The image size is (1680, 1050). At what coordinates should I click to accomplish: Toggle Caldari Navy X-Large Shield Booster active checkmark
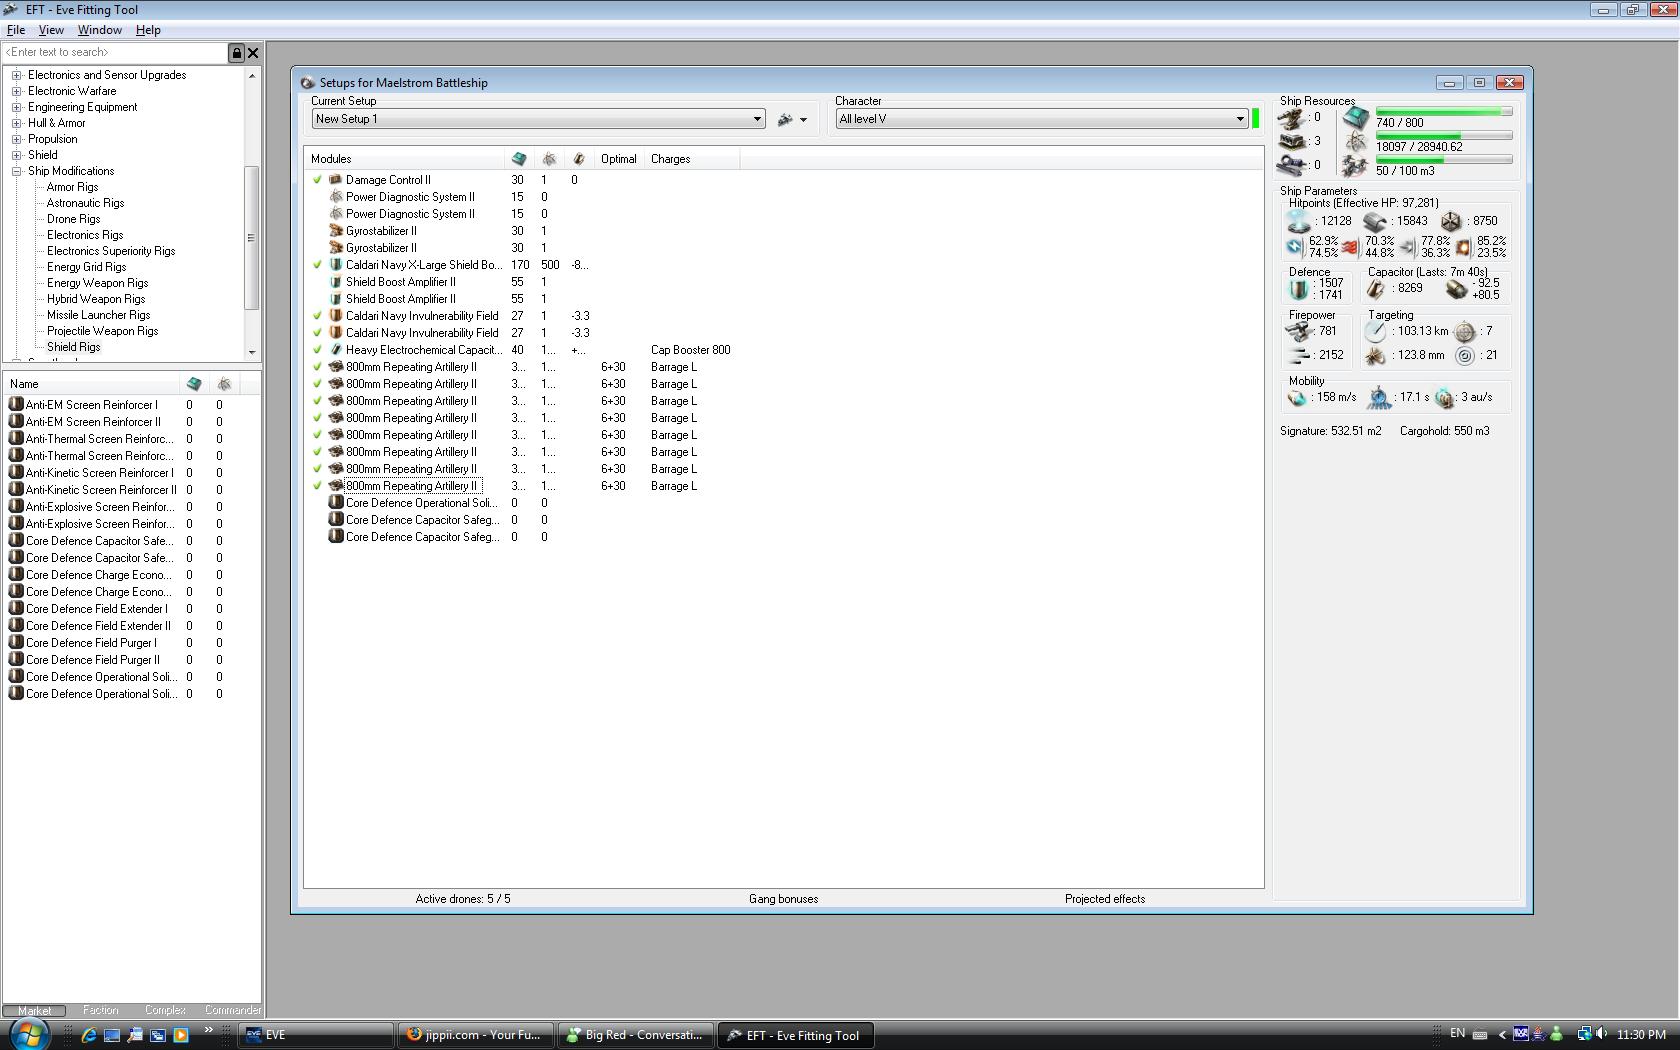click(x=318, y=265)
